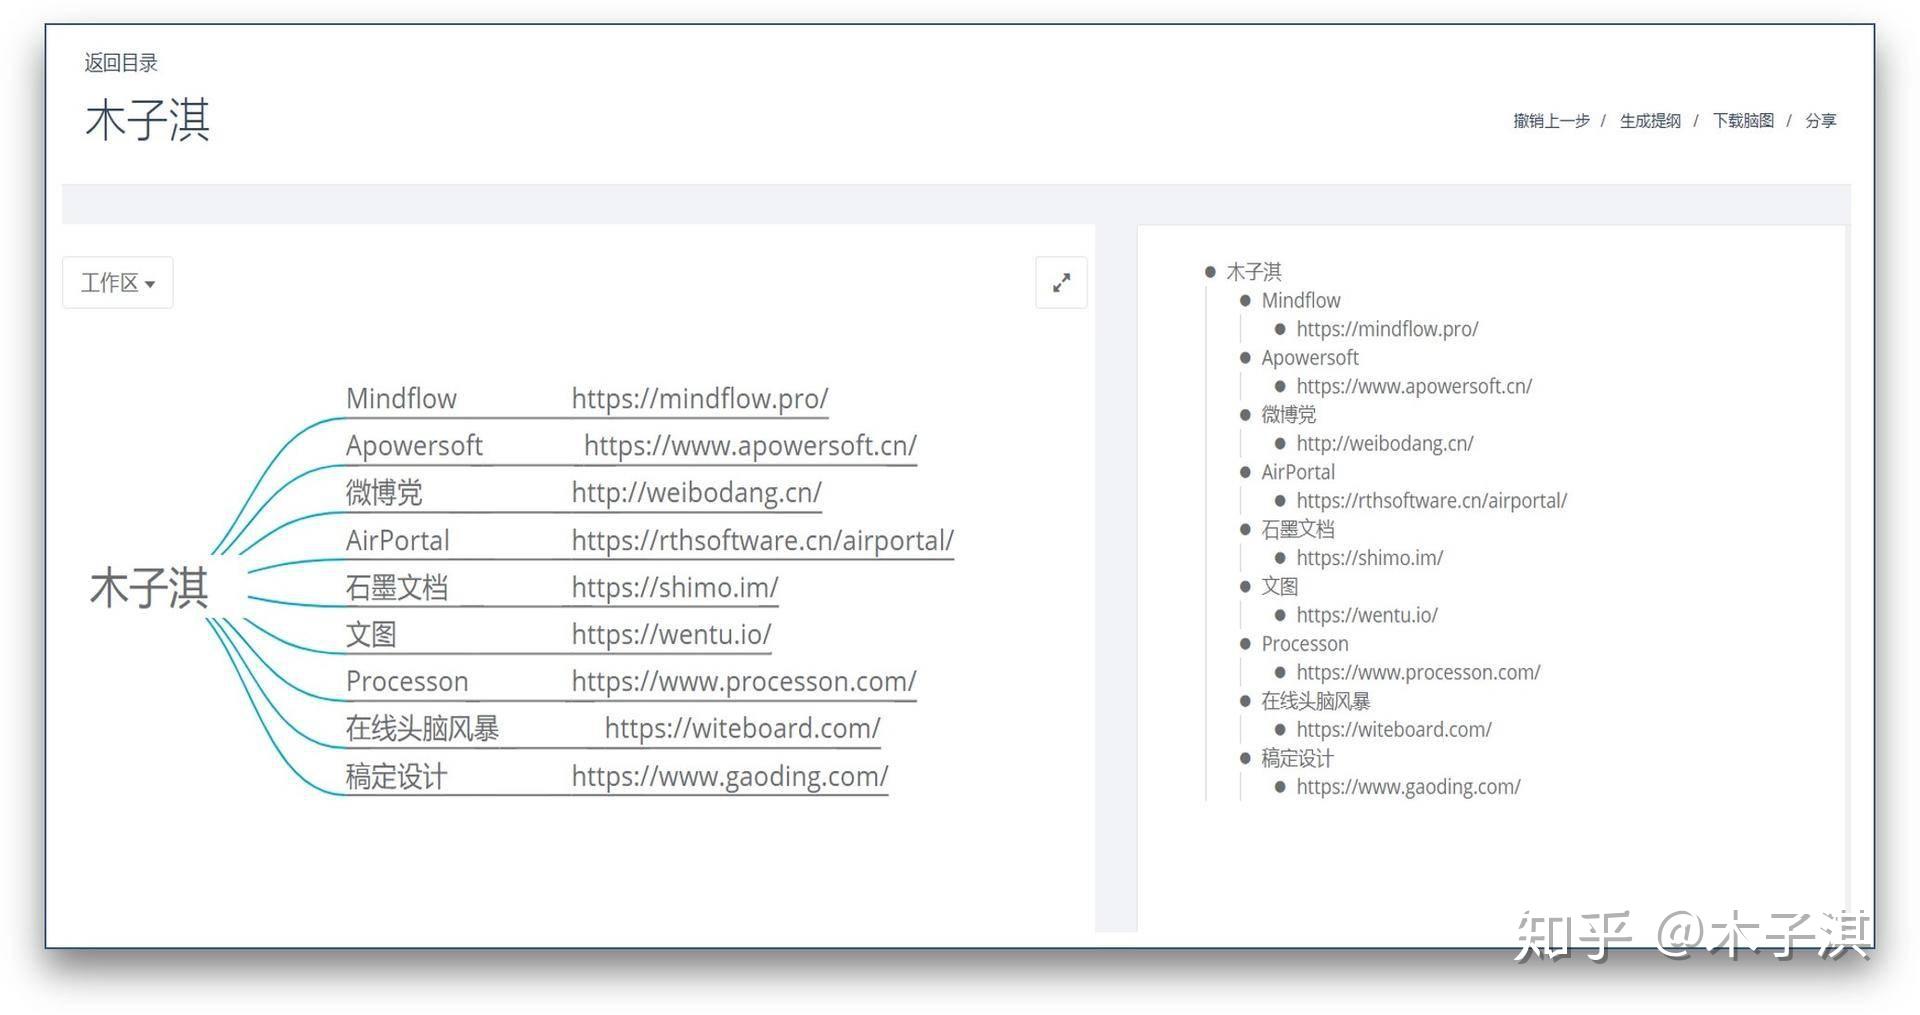The image size is (1920, 1015).
Task: Click https://wentu.io/ node in mind map
Action: pyautogui.click(x=671, y=635)
